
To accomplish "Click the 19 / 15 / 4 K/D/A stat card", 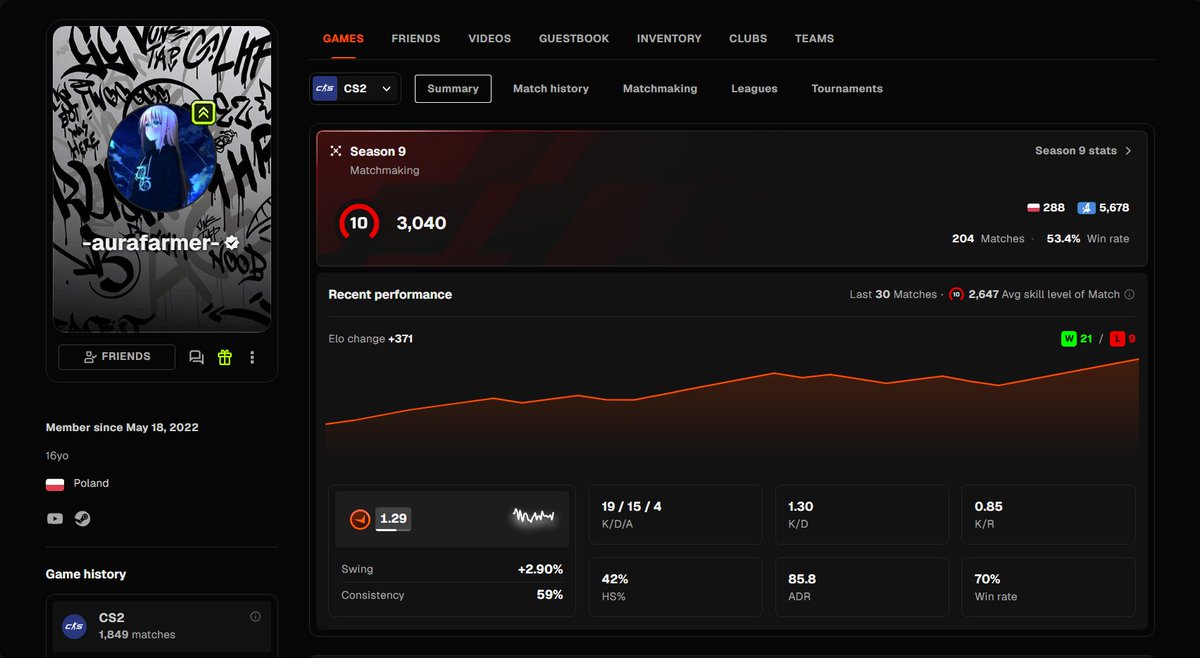I will click(x=675, y=515).
